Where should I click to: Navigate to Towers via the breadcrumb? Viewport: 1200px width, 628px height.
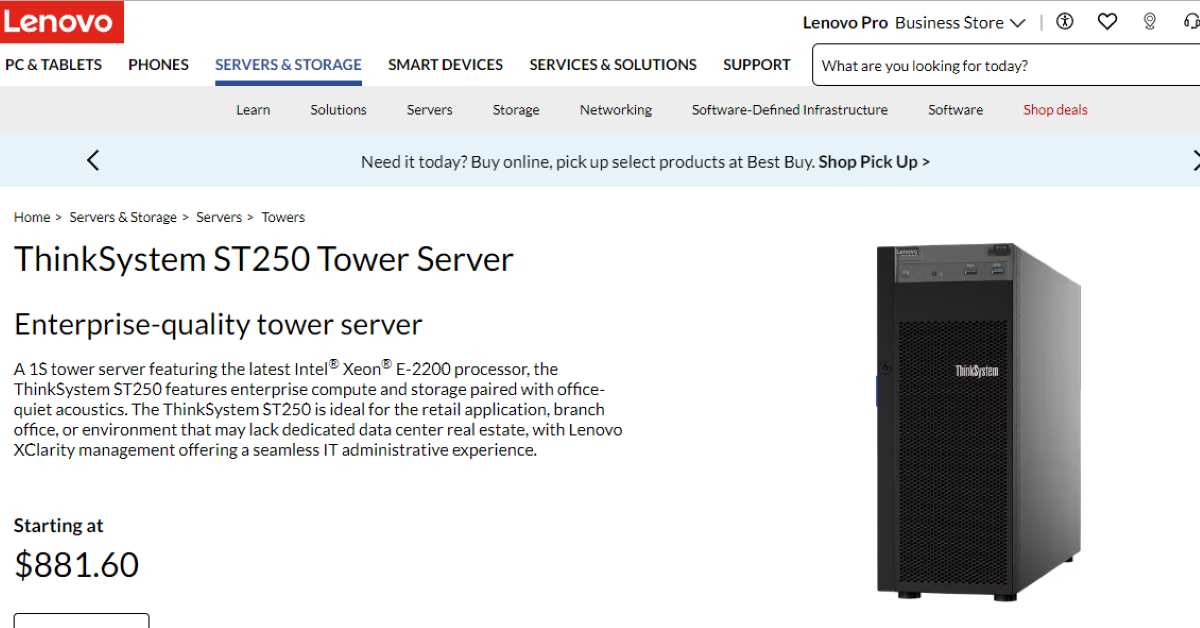[283, 217]
